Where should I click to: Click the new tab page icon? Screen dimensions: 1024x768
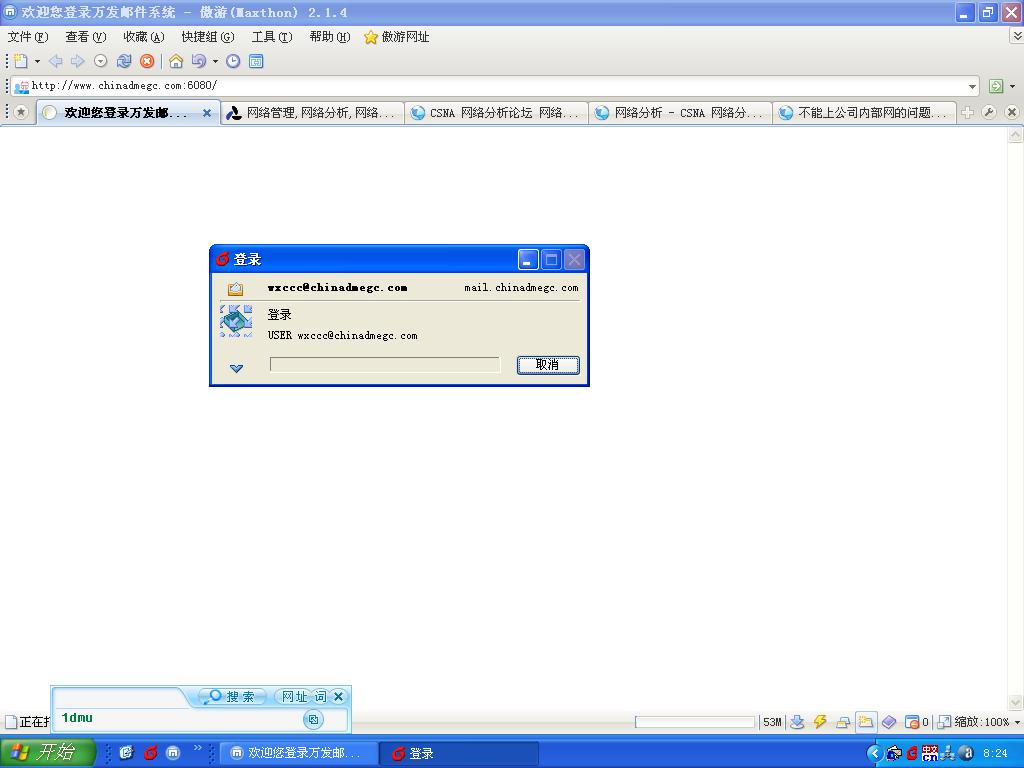point(21,61)
